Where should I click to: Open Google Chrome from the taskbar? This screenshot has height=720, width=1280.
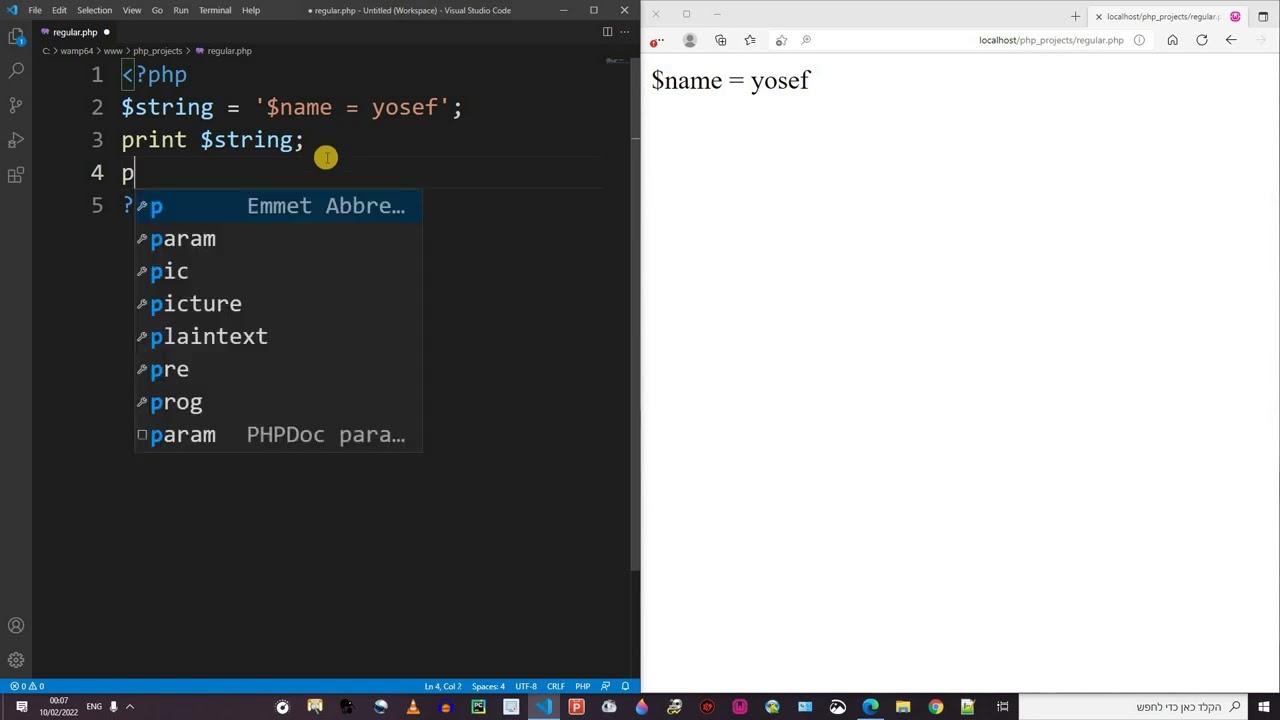(935, 707)
